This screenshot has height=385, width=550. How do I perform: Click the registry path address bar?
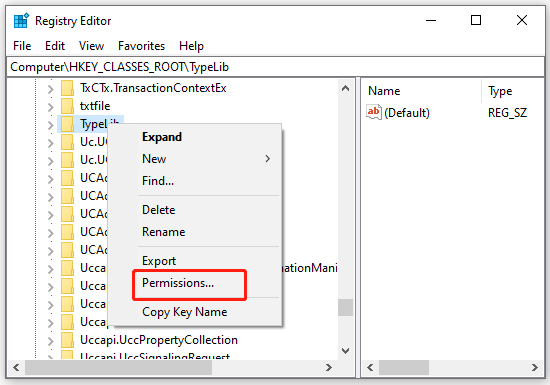[275, 67]
